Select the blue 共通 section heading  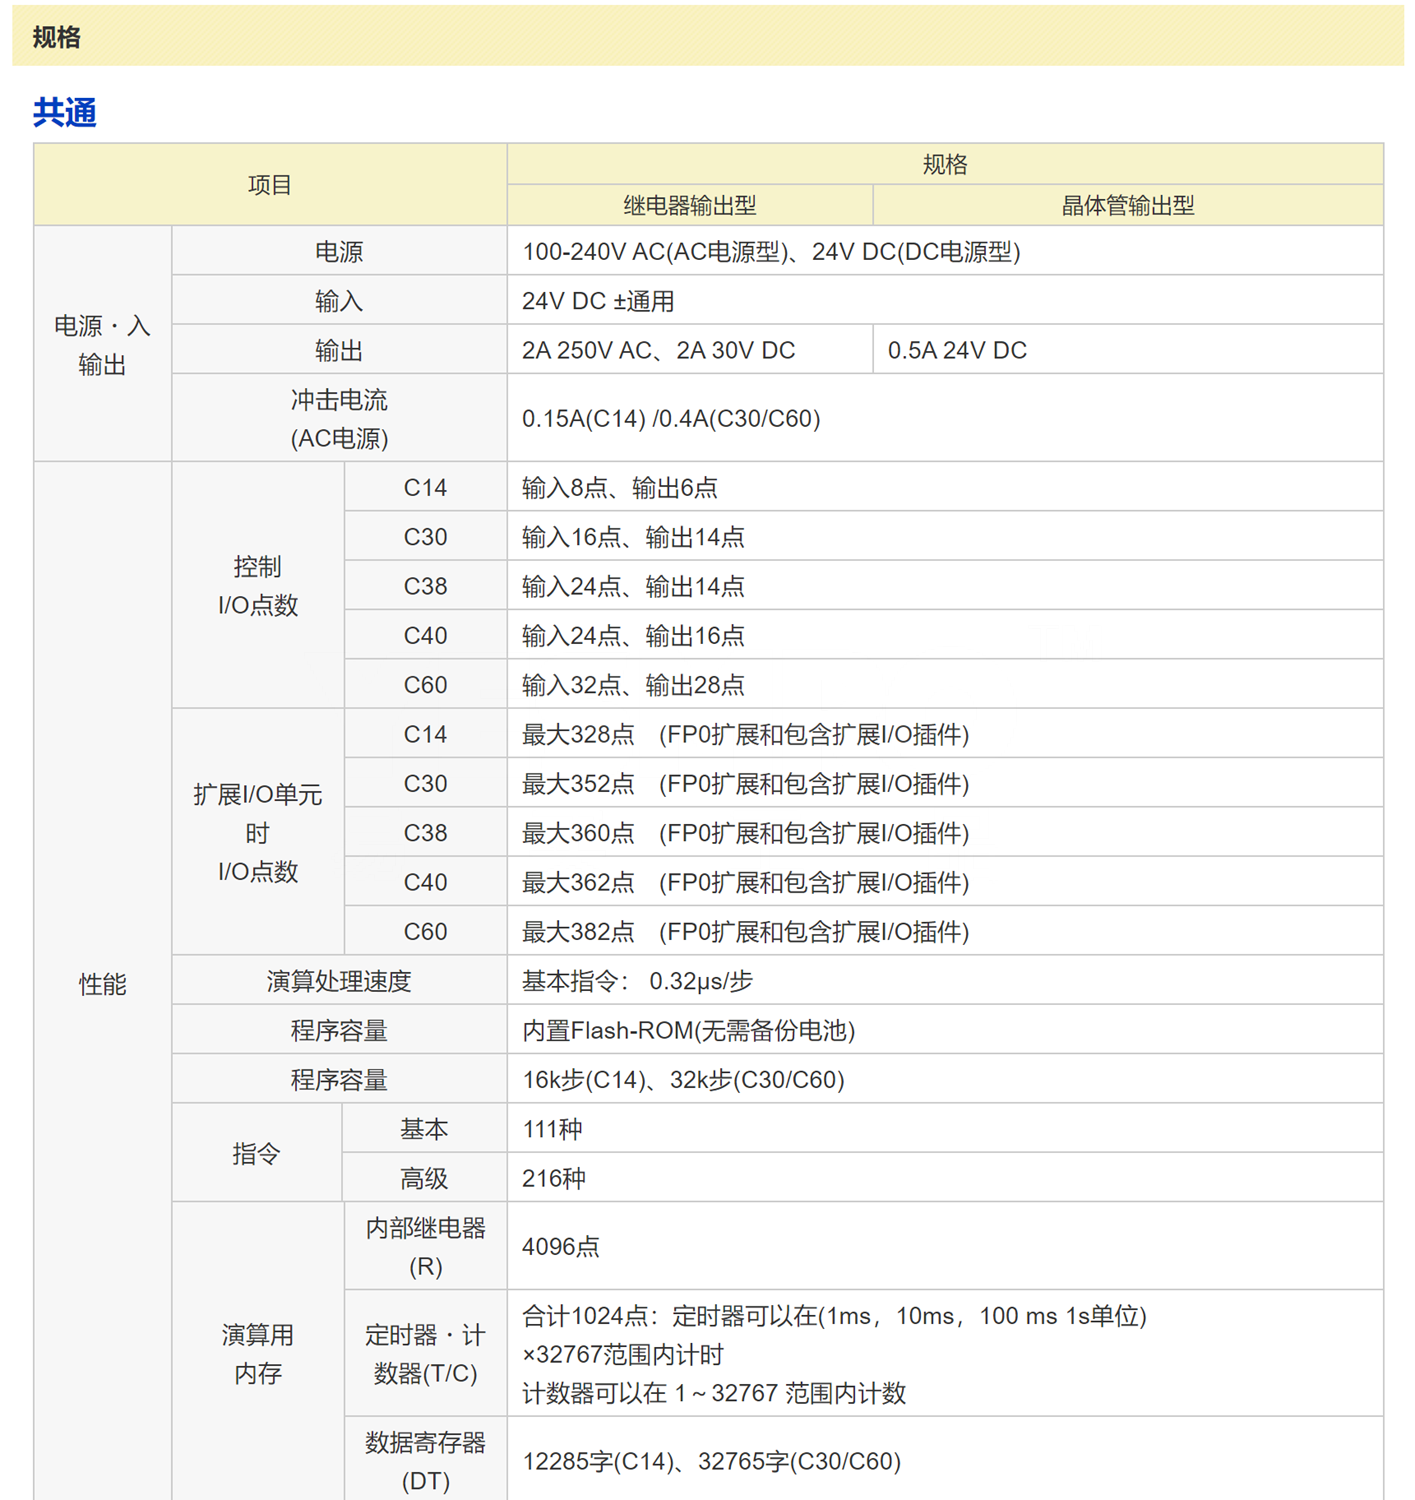pos(65,112)
